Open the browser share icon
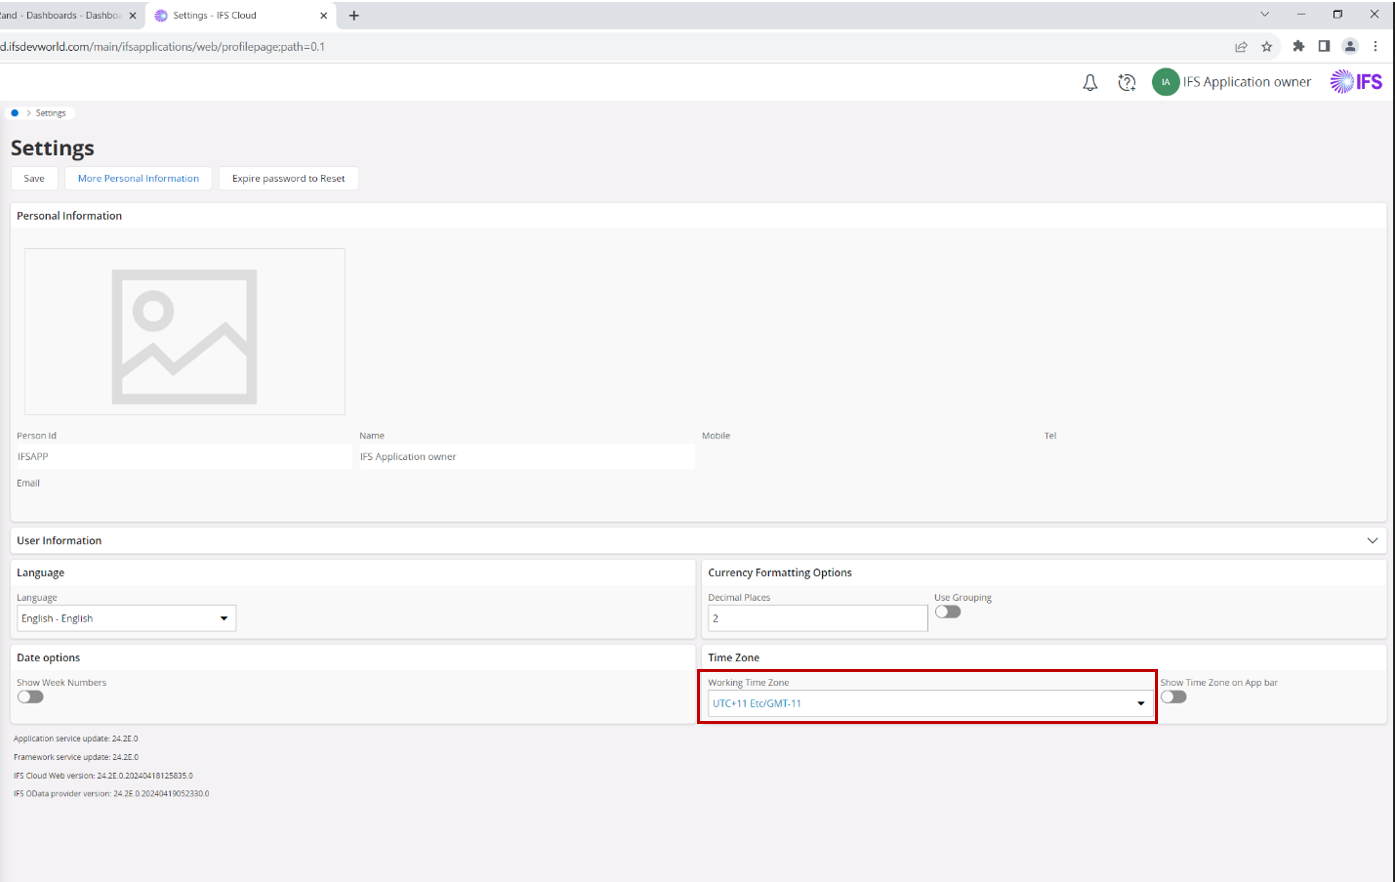Viewport: 1395px width, 882px height. coord(1241,46)
